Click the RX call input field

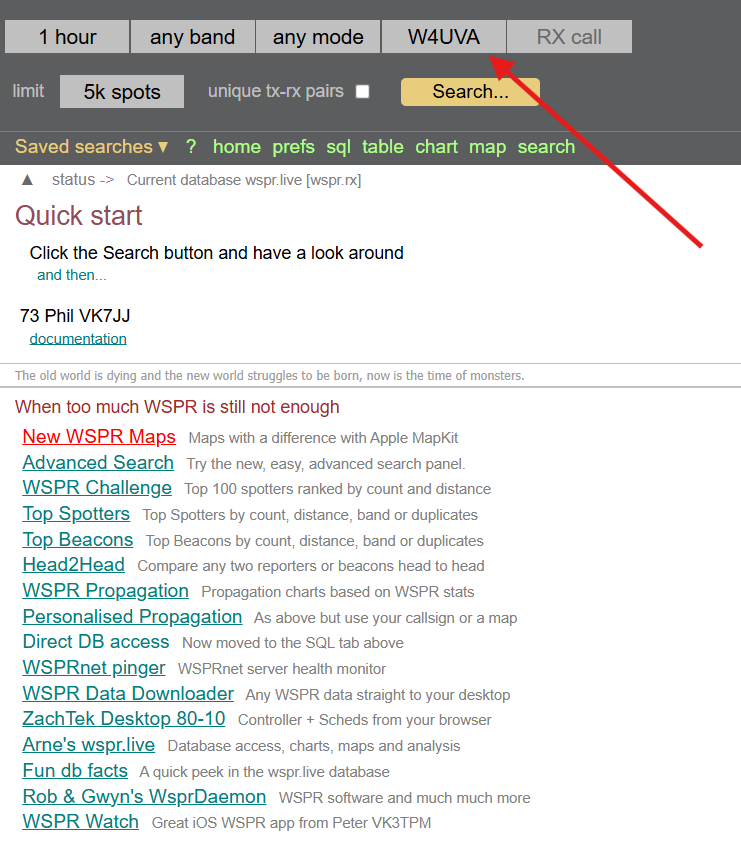(x=569, y=37)
